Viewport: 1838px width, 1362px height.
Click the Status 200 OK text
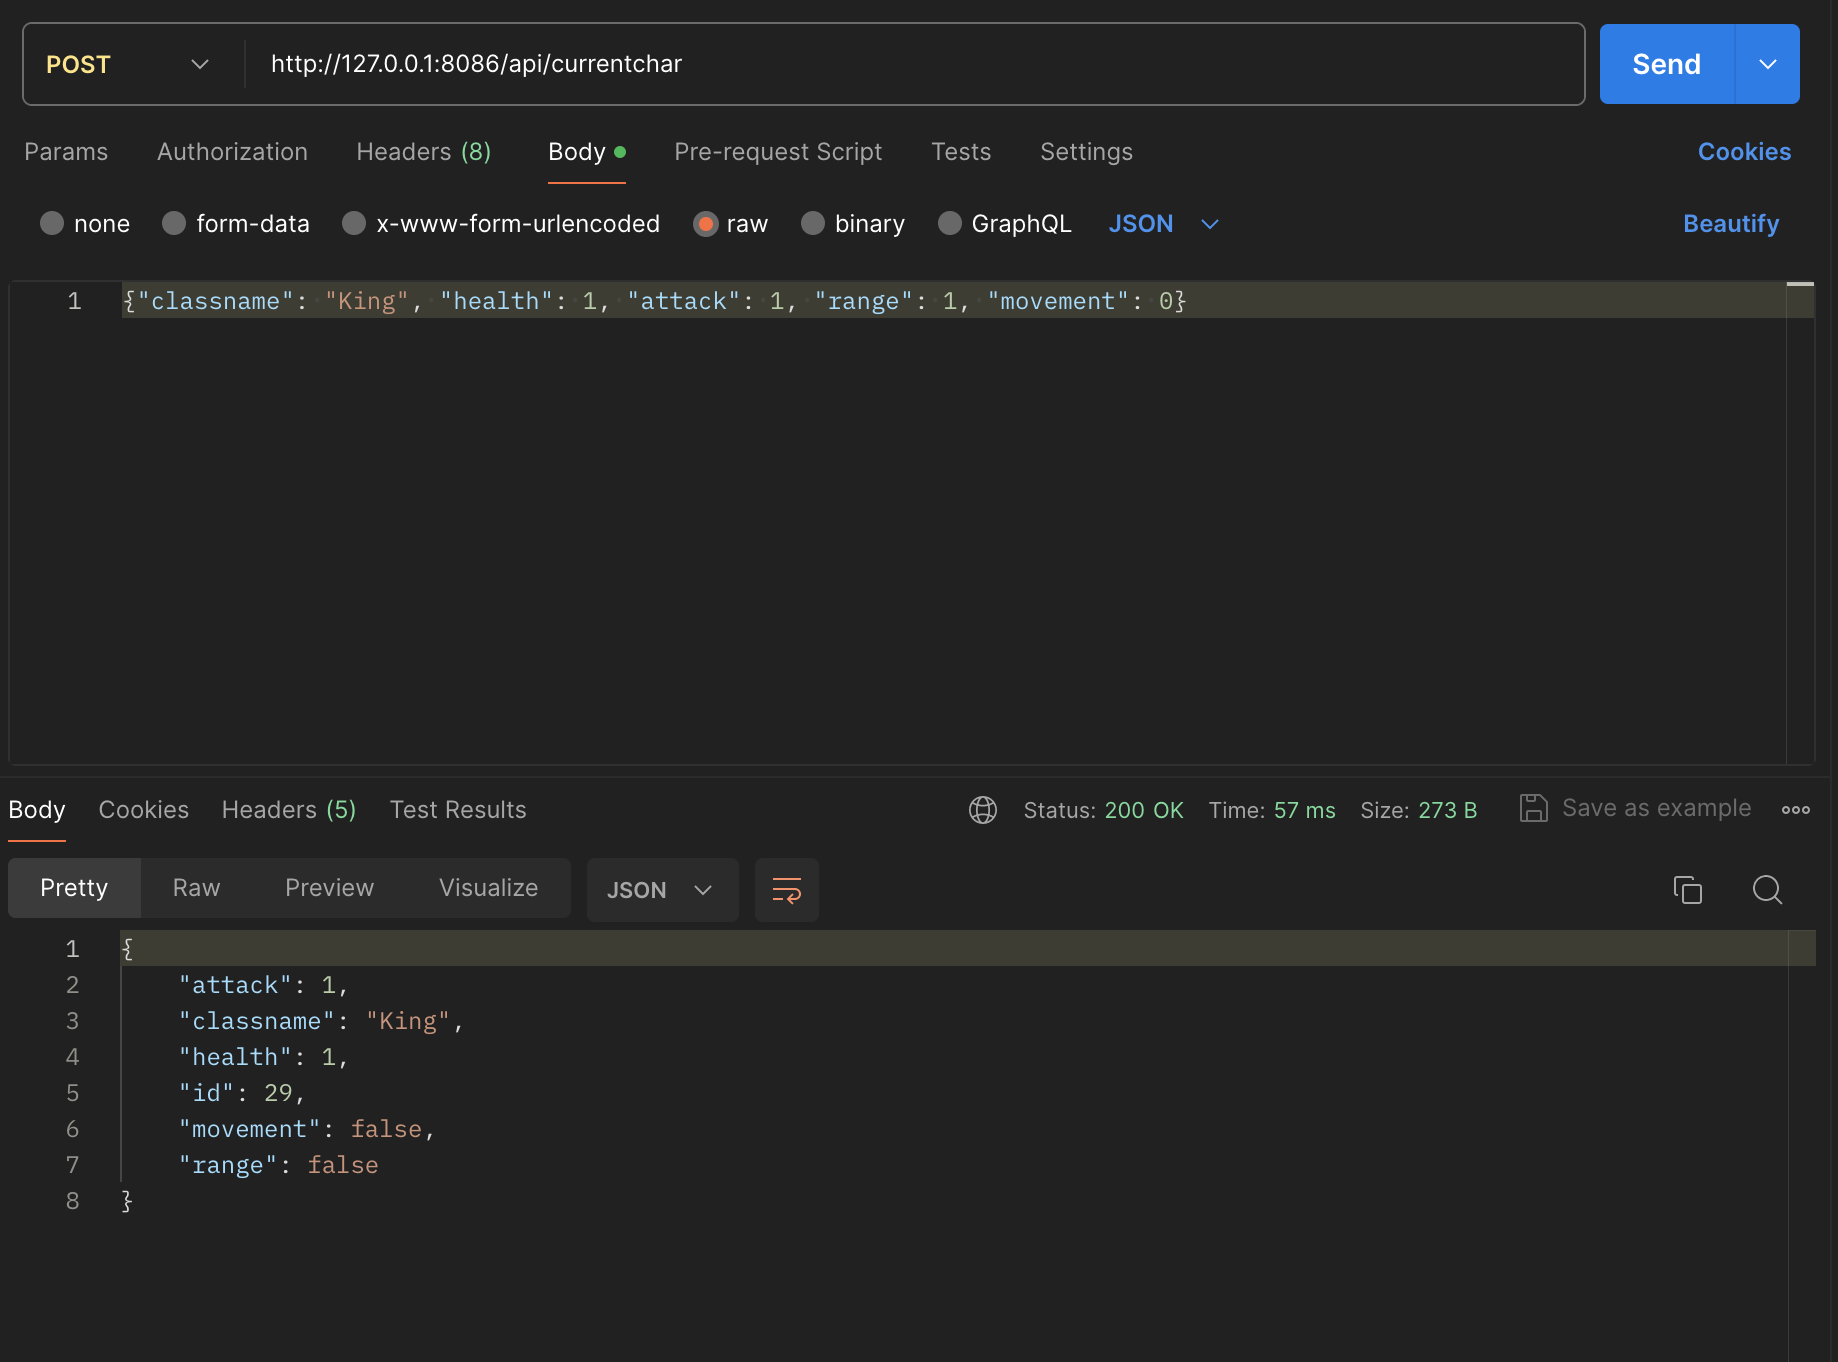point(1103,810)
